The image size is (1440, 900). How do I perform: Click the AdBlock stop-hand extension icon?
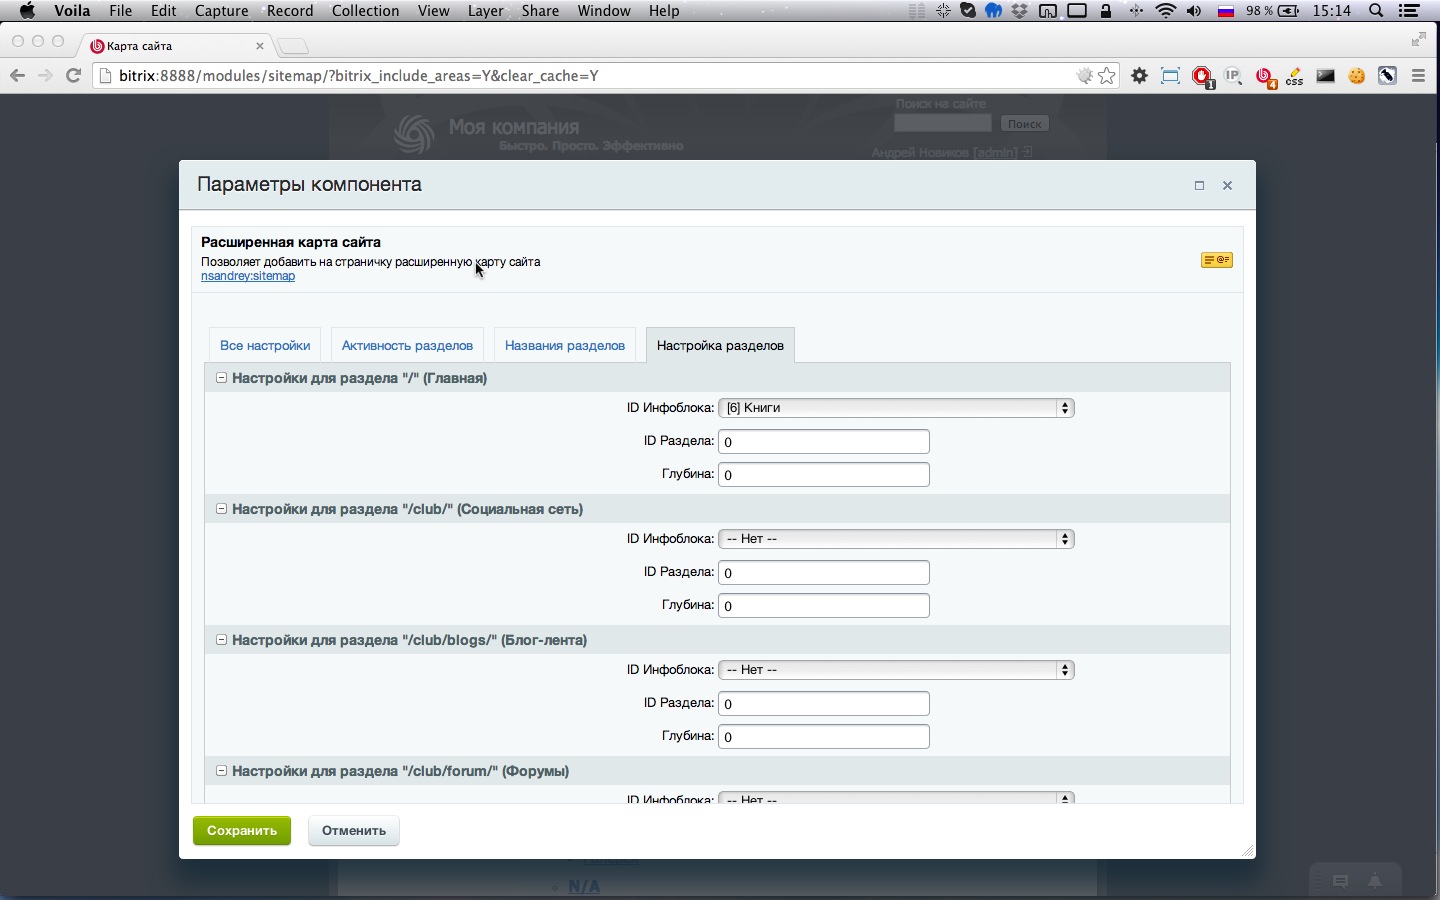point(1202,76)
